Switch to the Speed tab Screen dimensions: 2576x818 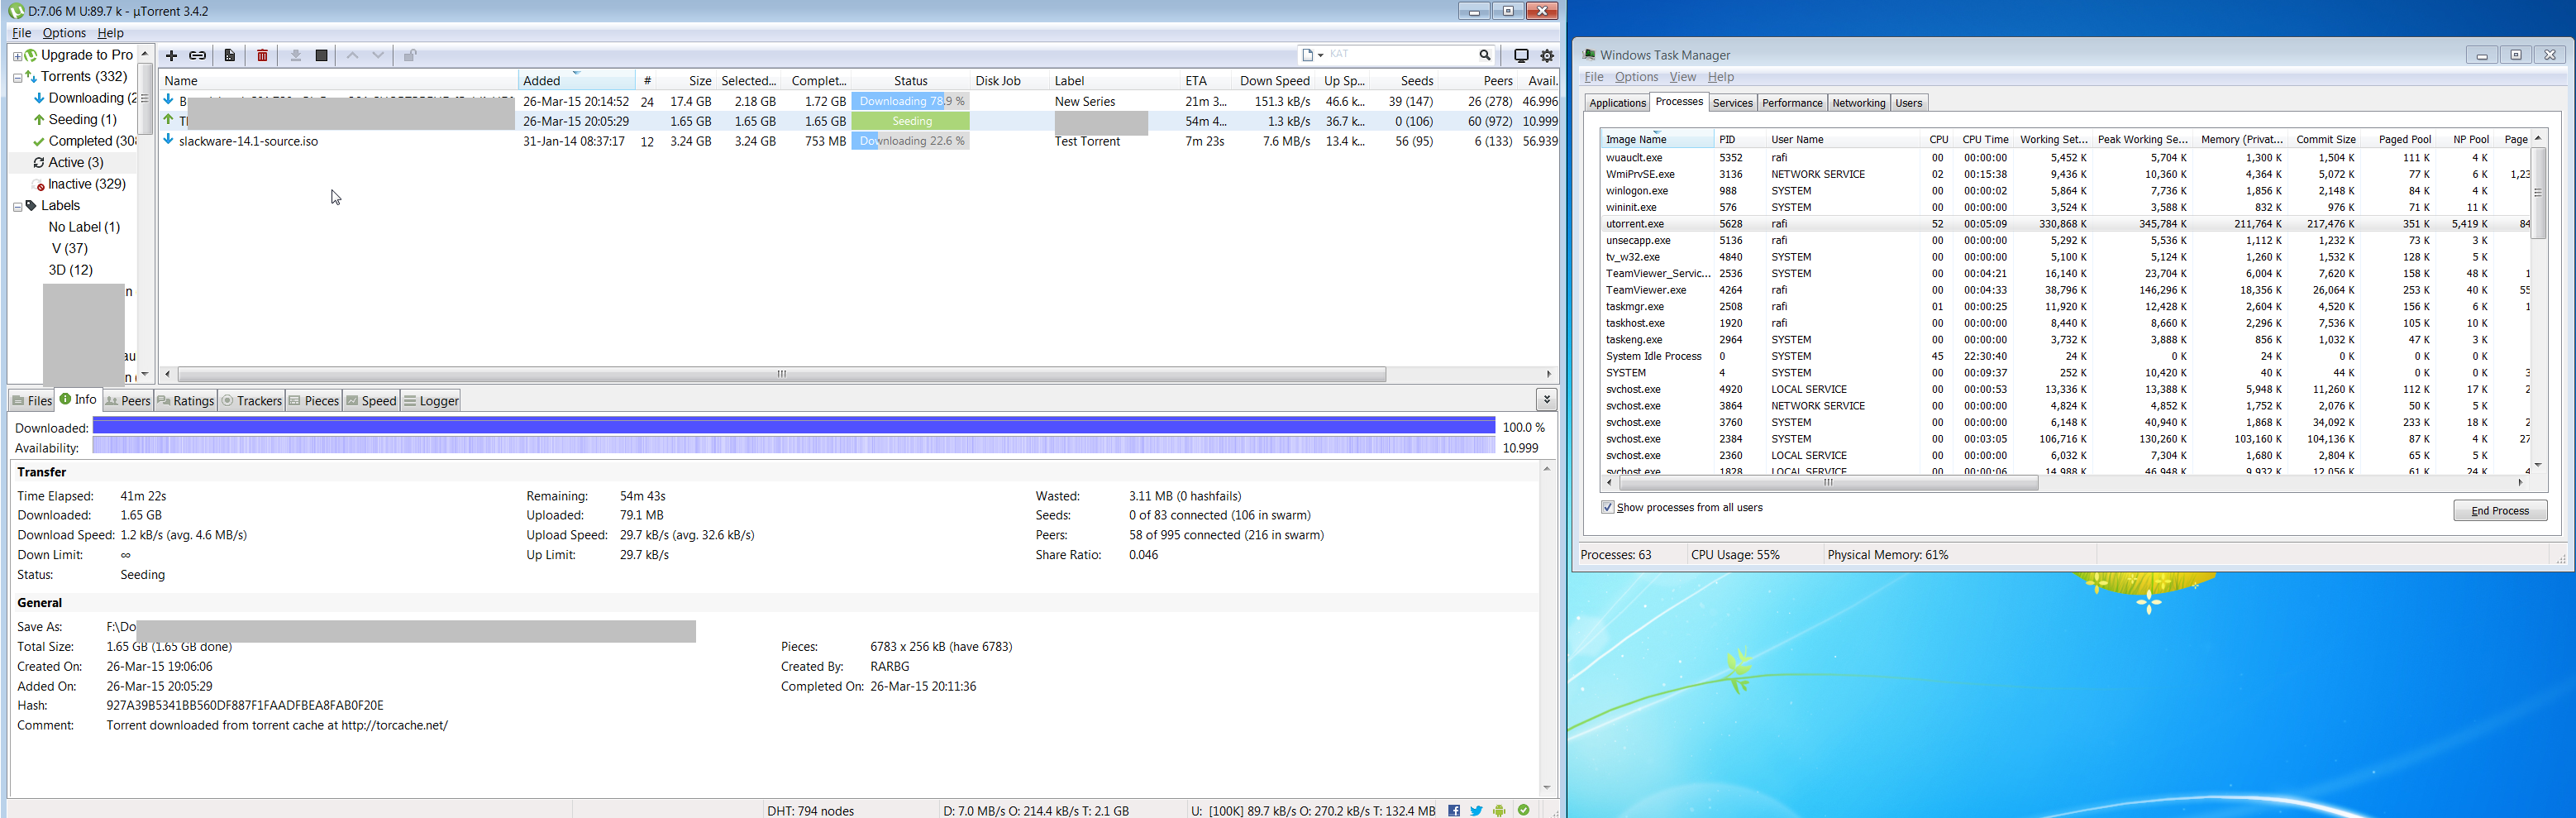[372, 401]
